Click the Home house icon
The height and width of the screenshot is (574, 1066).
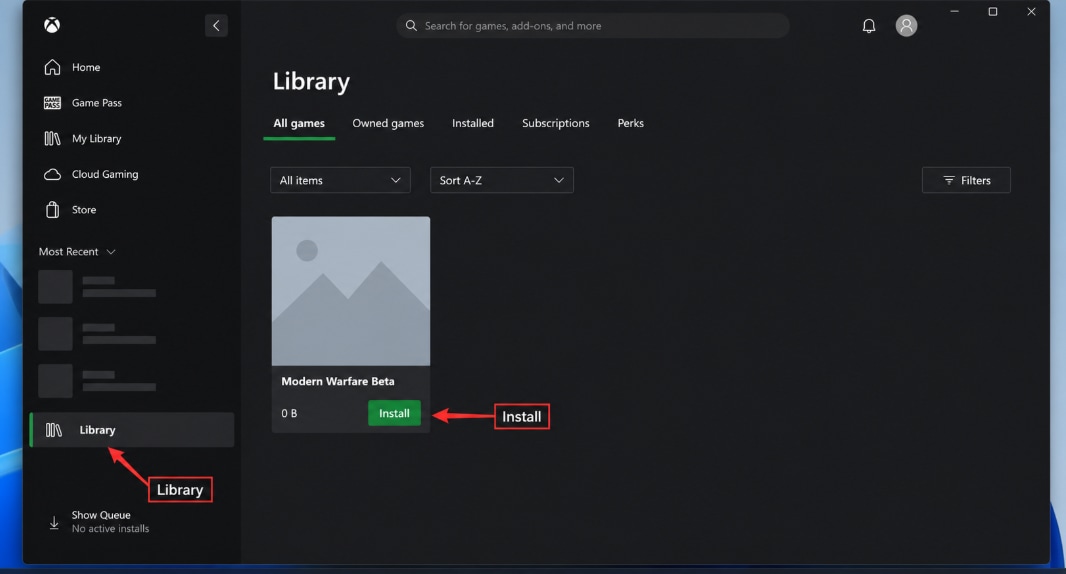click(52, 67)
